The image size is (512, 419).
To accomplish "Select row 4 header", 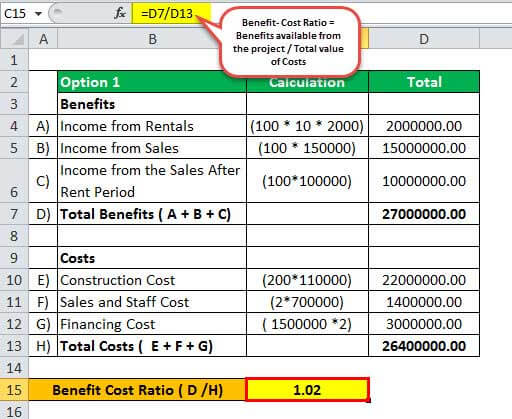I will [x=14, y=126].
